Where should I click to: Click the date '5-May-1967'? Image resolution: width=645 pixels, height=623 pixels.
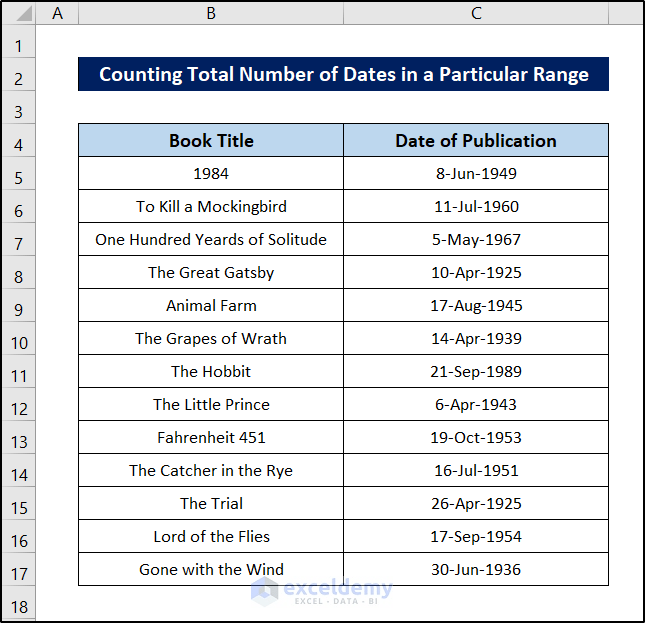(x=476, y=239)
